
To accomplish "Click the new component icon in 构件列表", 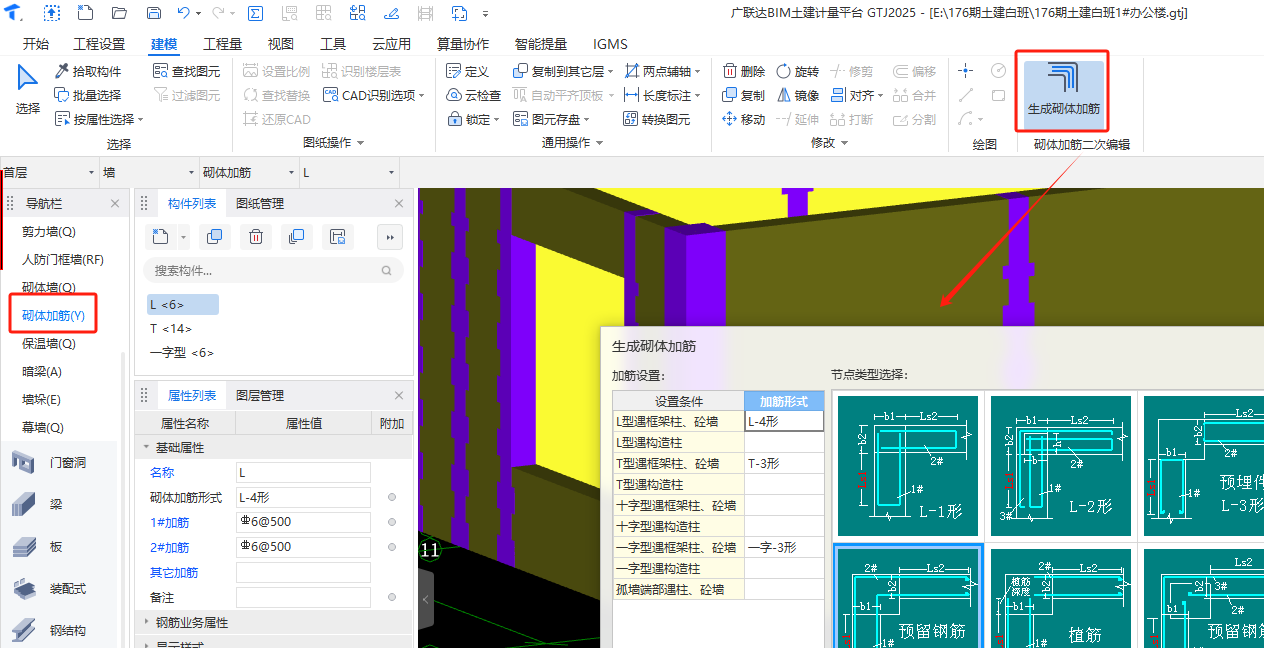I will [x=160, y=237].
